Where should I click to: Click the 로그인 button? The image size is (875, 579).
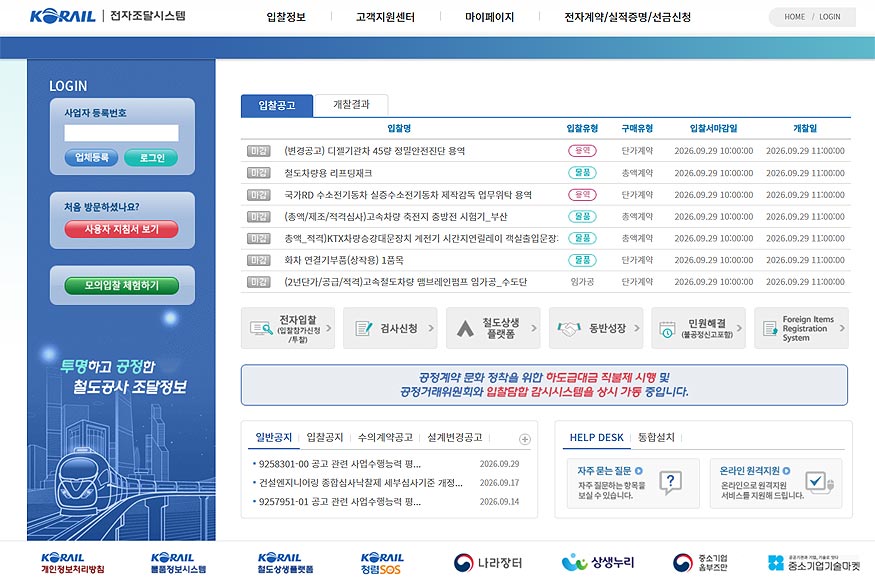coord(151,158)
